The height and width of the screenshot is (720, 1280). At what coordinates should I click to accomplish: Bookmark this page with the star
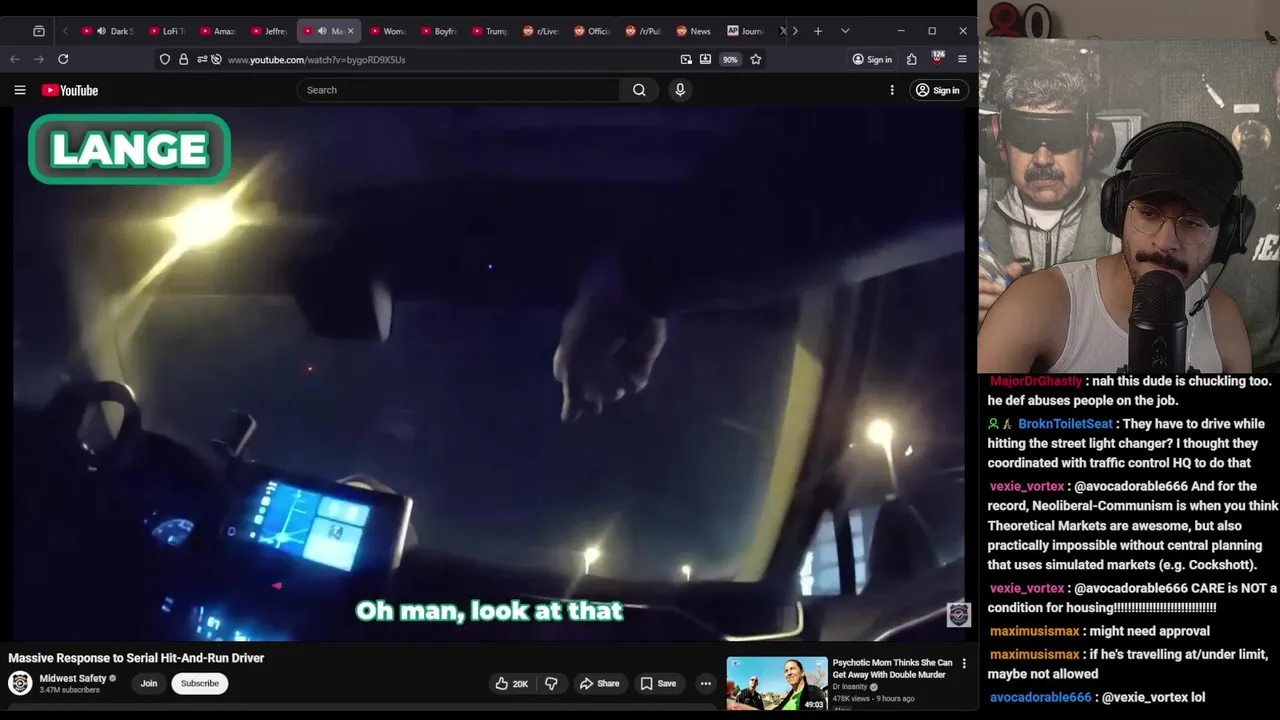756,59
